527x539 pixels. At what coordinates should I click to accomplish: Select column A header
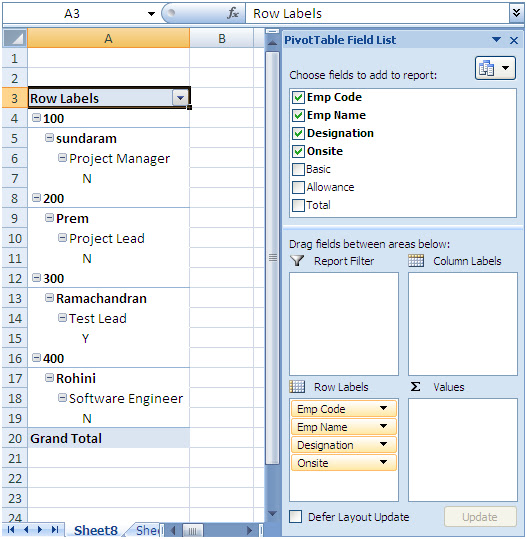click(x=108, y=38)
